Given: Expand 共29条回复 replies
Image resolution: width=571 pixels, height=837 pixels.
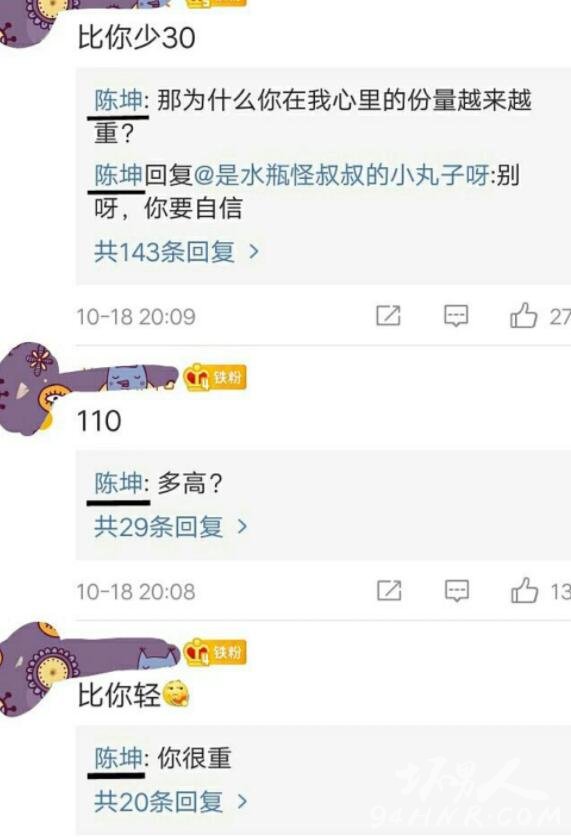Looking at the screenshot, I should (171, 527).
